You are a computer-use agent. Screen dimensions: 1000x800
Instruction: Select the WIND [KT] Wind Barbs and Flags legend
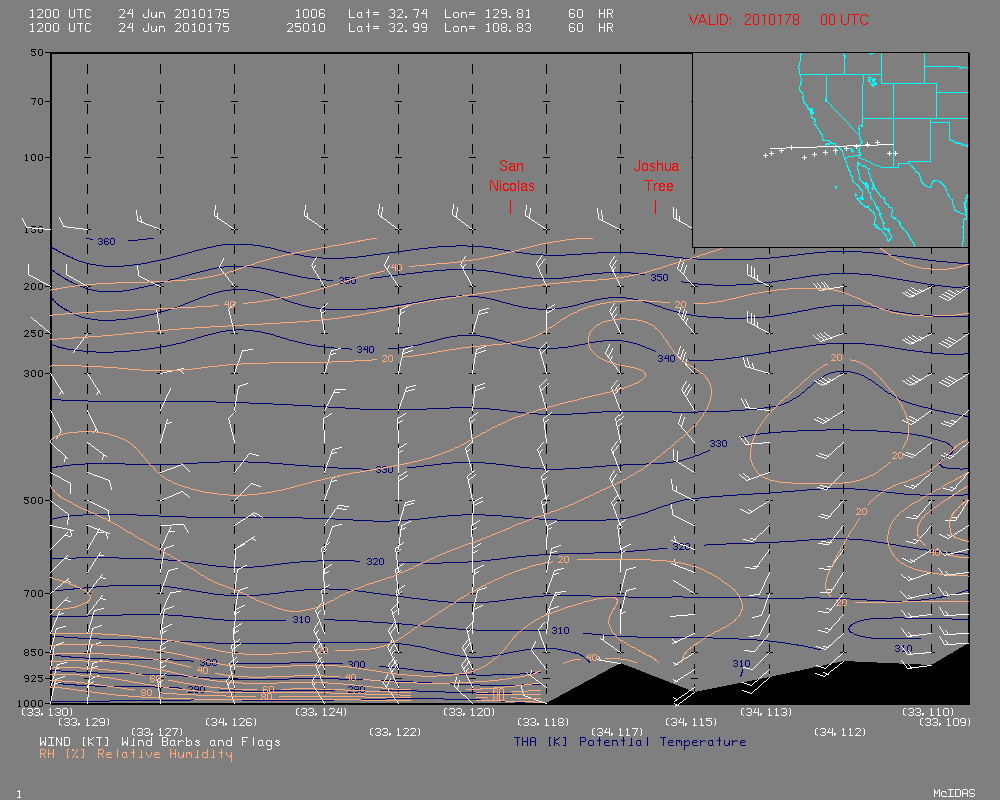(159, 742)
